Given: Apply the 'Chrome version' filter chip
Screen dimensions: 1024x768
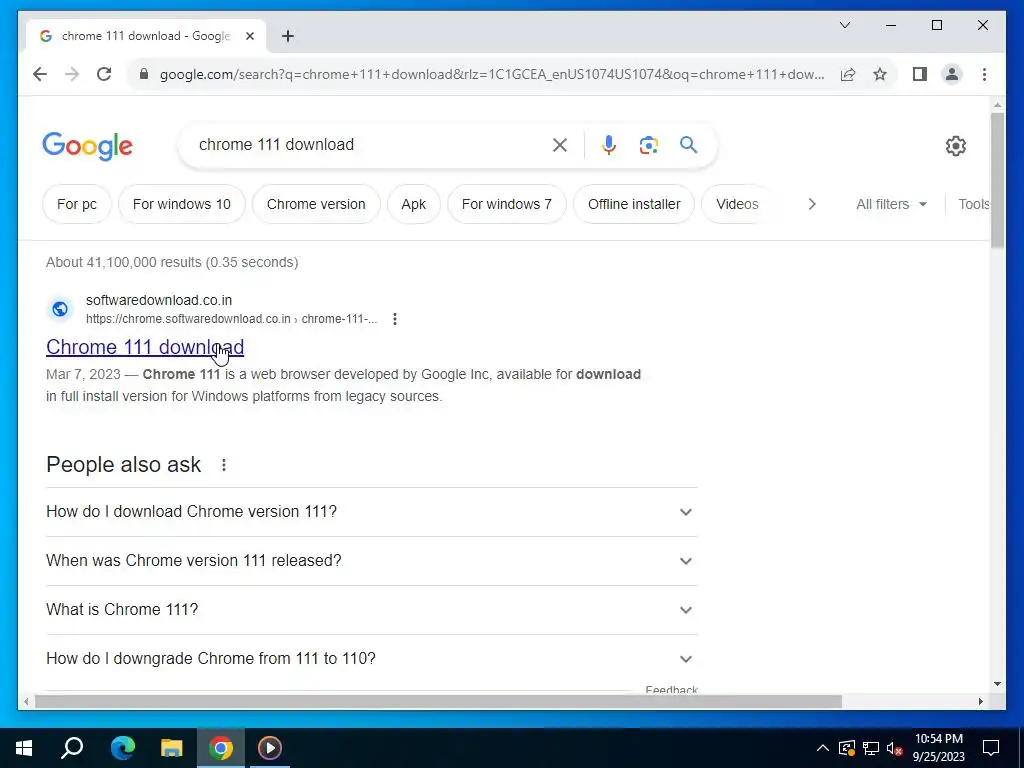Looking at the screenshot, I should 316,204.
